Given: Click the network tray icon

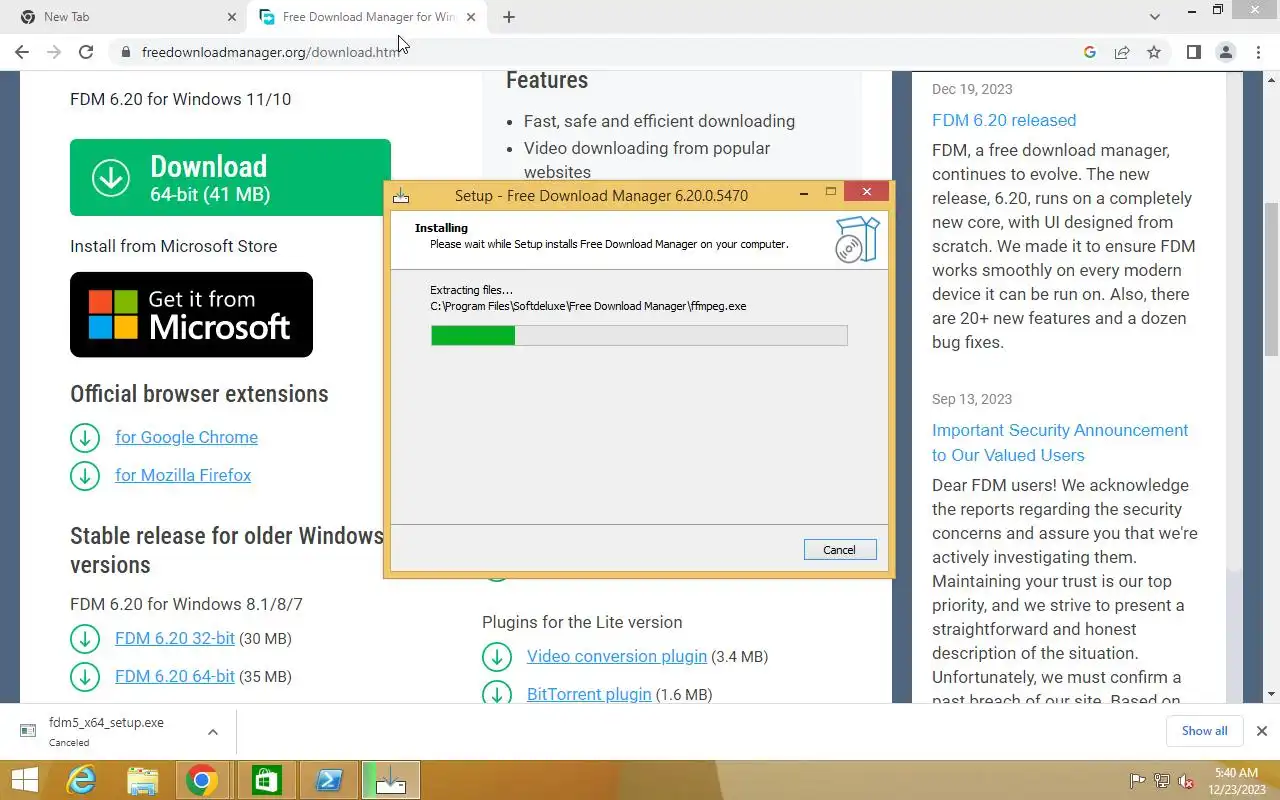Looking at the screenshot, I should point(1162,781).
